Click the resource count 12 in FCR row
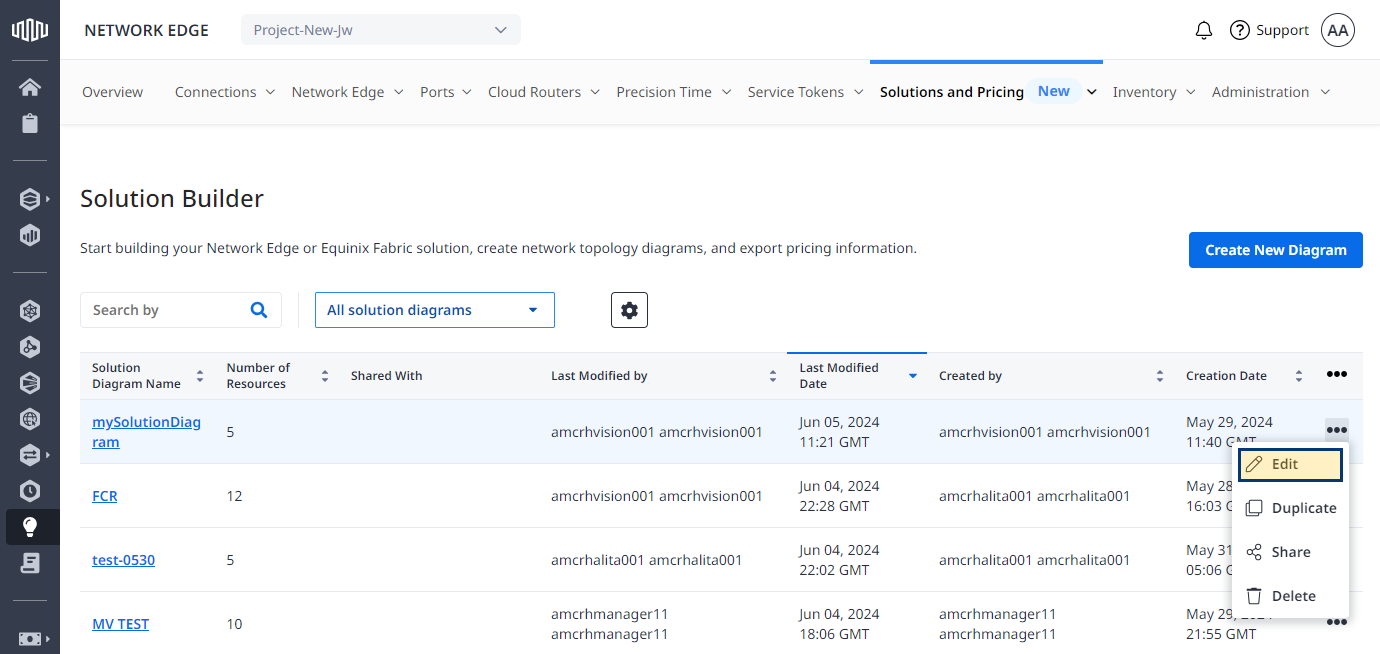Image resolution: width=1380 pixels, height=654 pixels. click(235, 496)
